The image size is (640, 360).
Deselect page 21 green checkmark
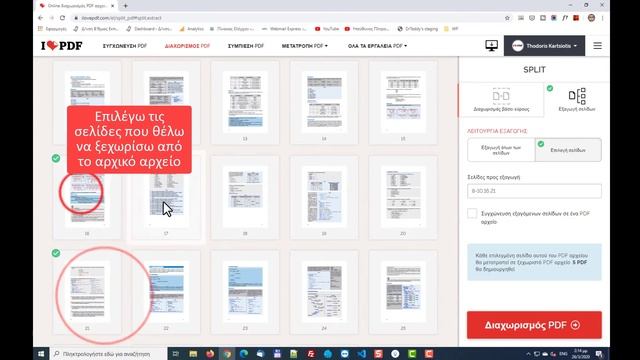tap(56, 253)
